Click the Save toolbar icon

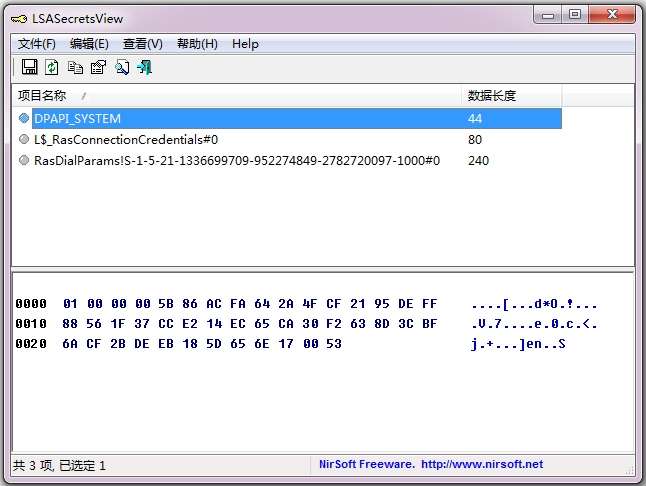[x=30, y=67]
